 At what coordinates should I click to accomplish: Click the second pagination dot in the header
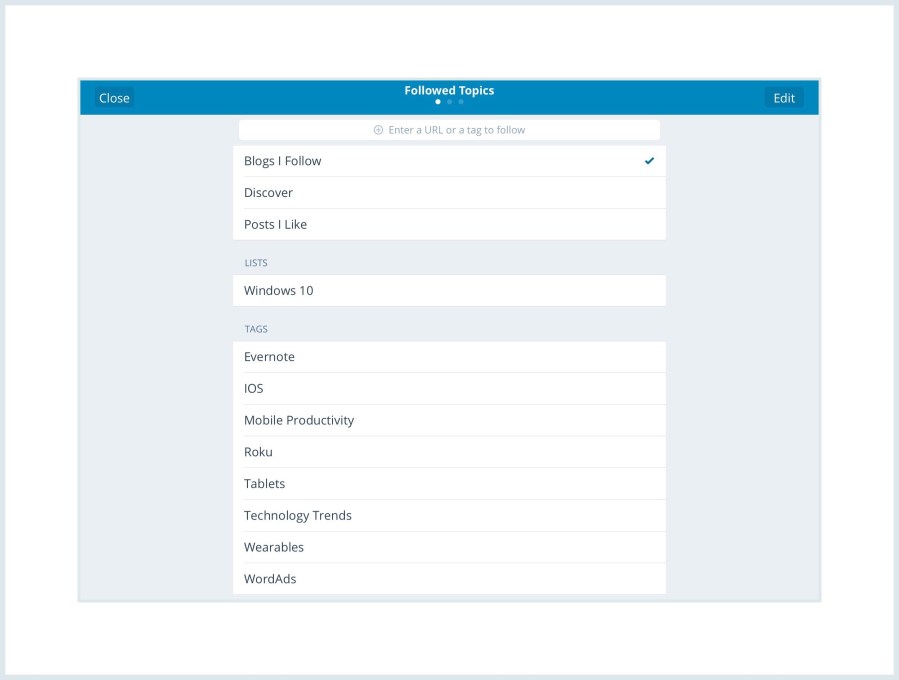click(x=449, y=101)
